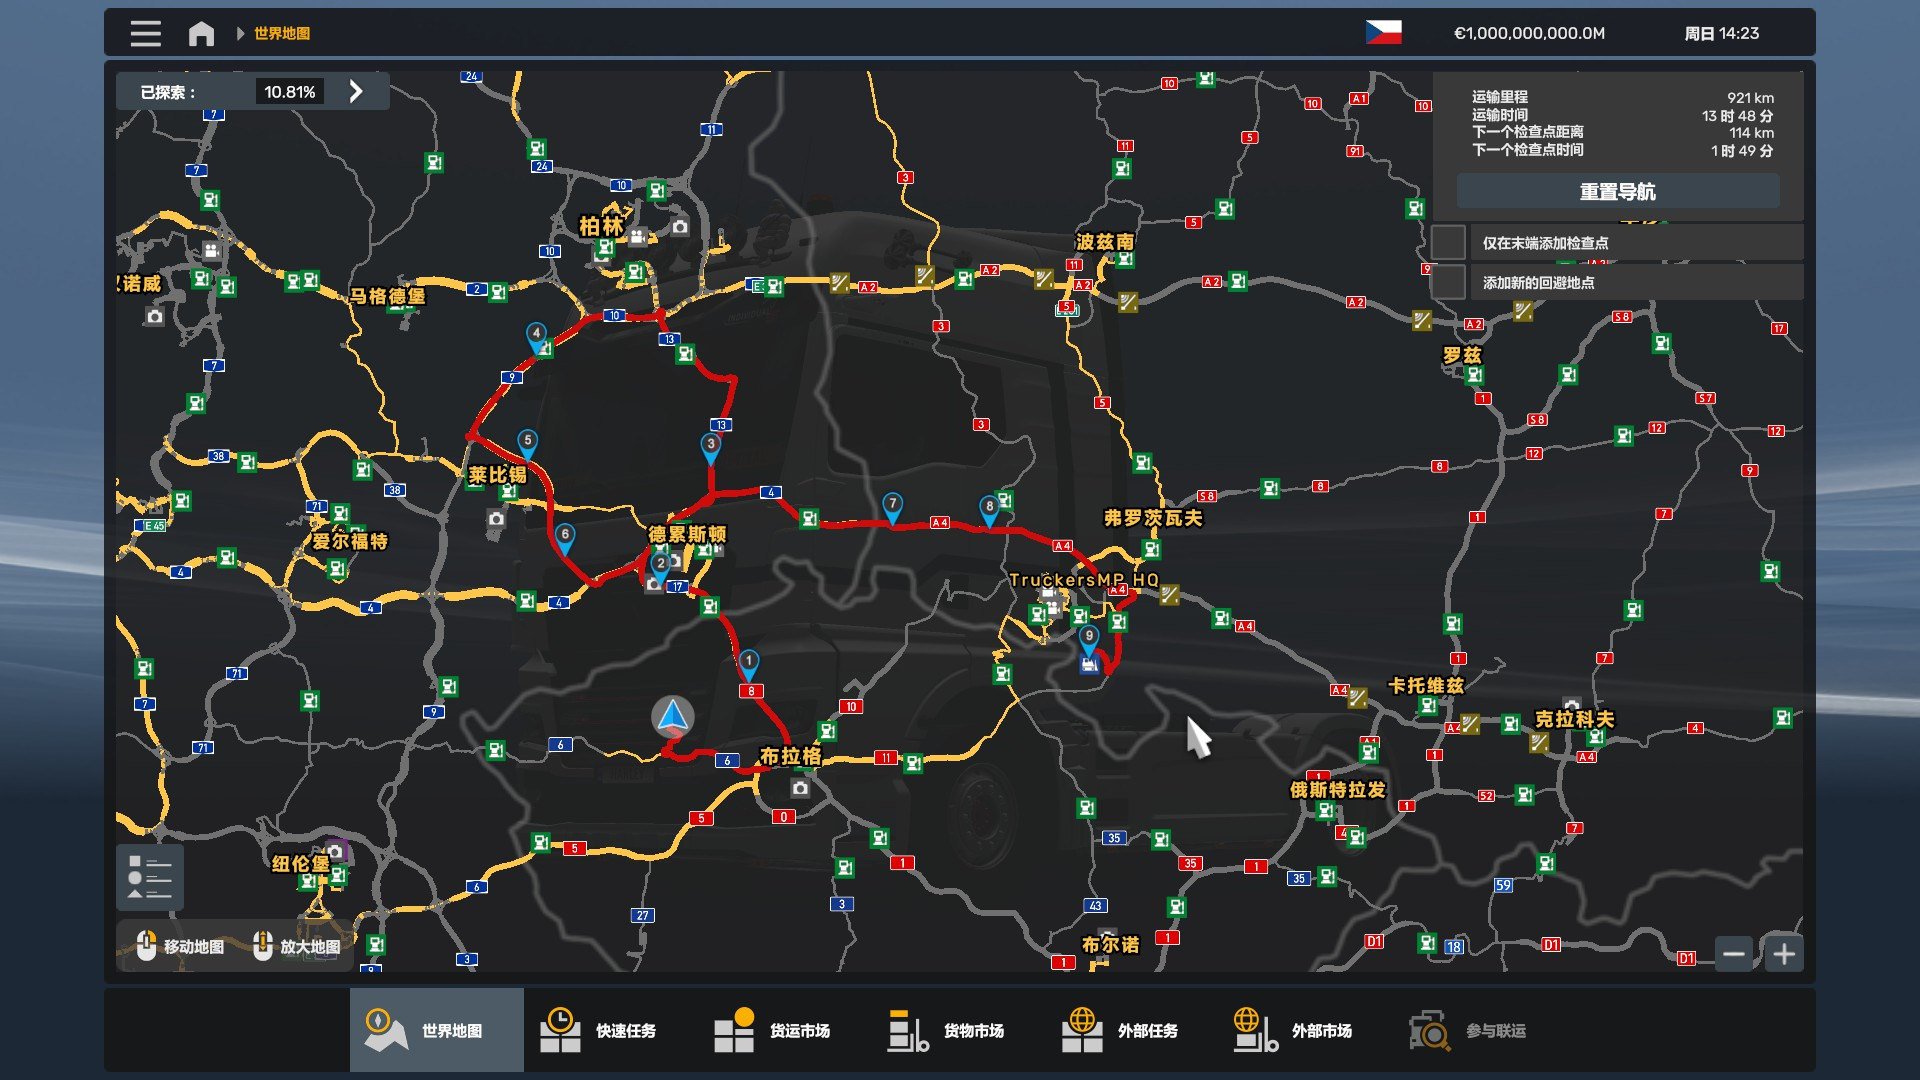This screenshot has width=1920, height=1080.
Task: Open the 快速任务 tab
Action: (x=611, y=1030)
